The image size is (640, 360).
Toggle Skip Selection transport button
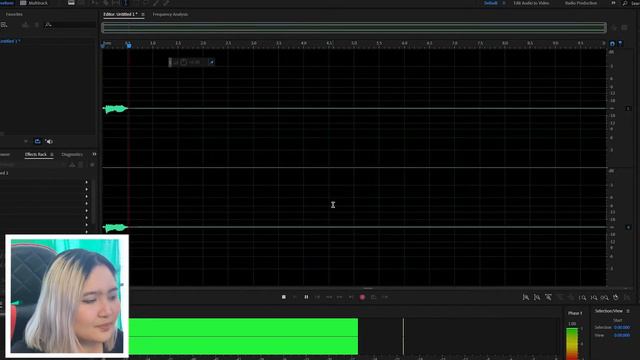pyautogui.click(x=385, y=297)
